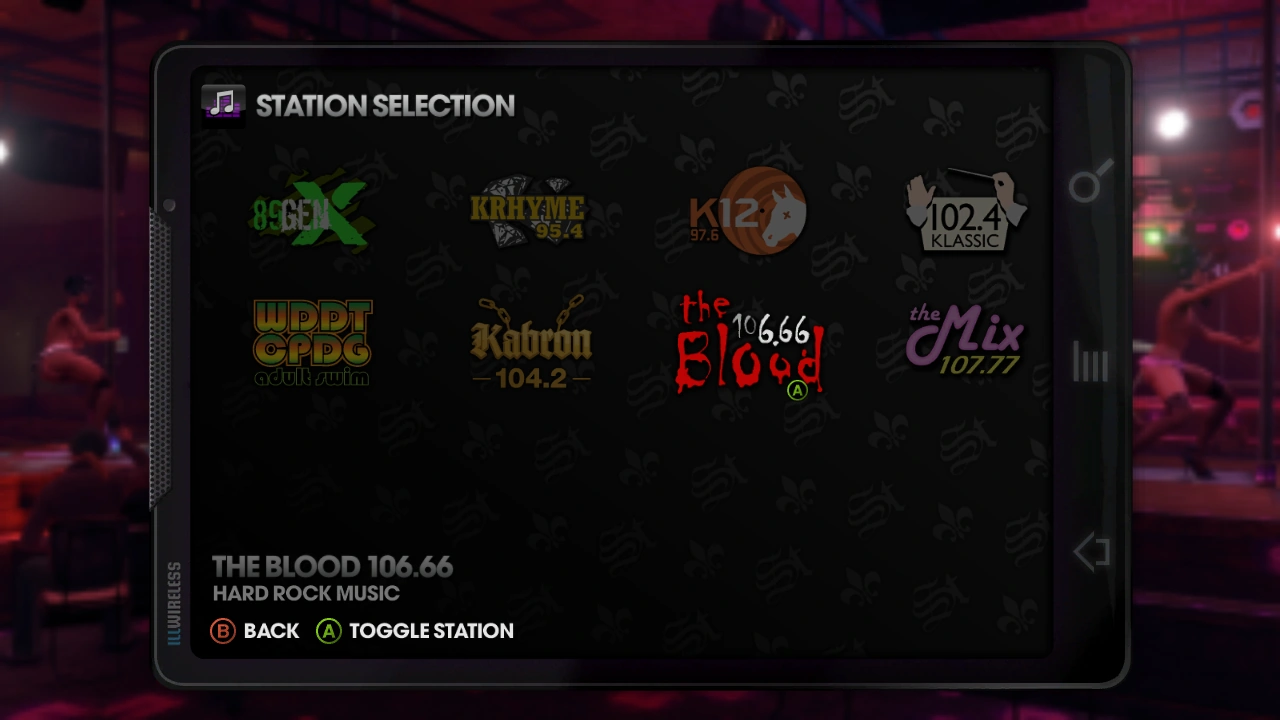This screenshot has height=720, width=1280.
Task: Tap the red B button icon
Action: click(223, 631)
